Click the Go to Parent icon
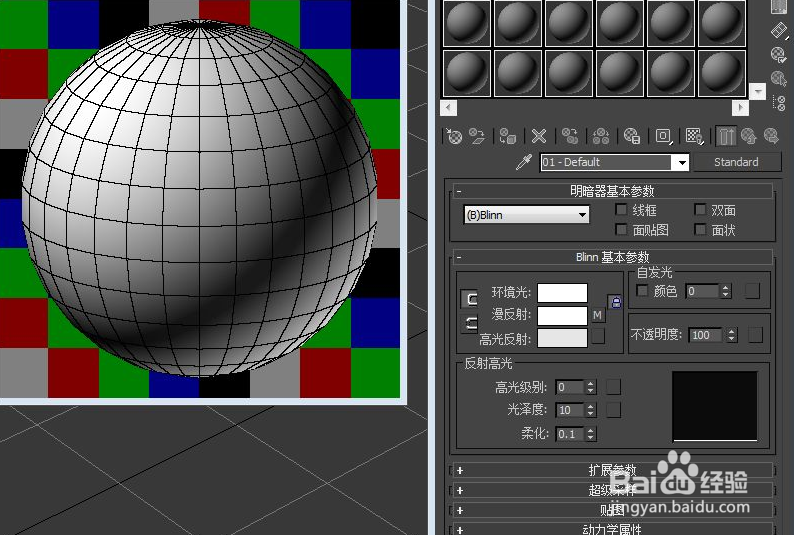The image size is (794, 535). 748,136
